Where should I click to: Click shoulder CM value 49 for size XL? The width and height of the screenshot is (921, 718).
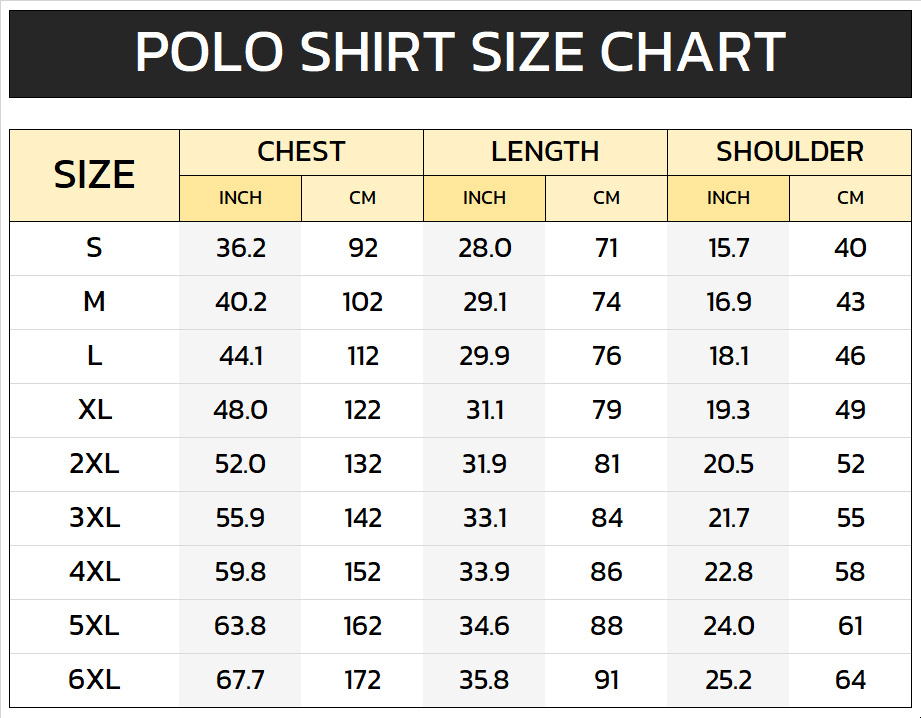click(850, 410)
